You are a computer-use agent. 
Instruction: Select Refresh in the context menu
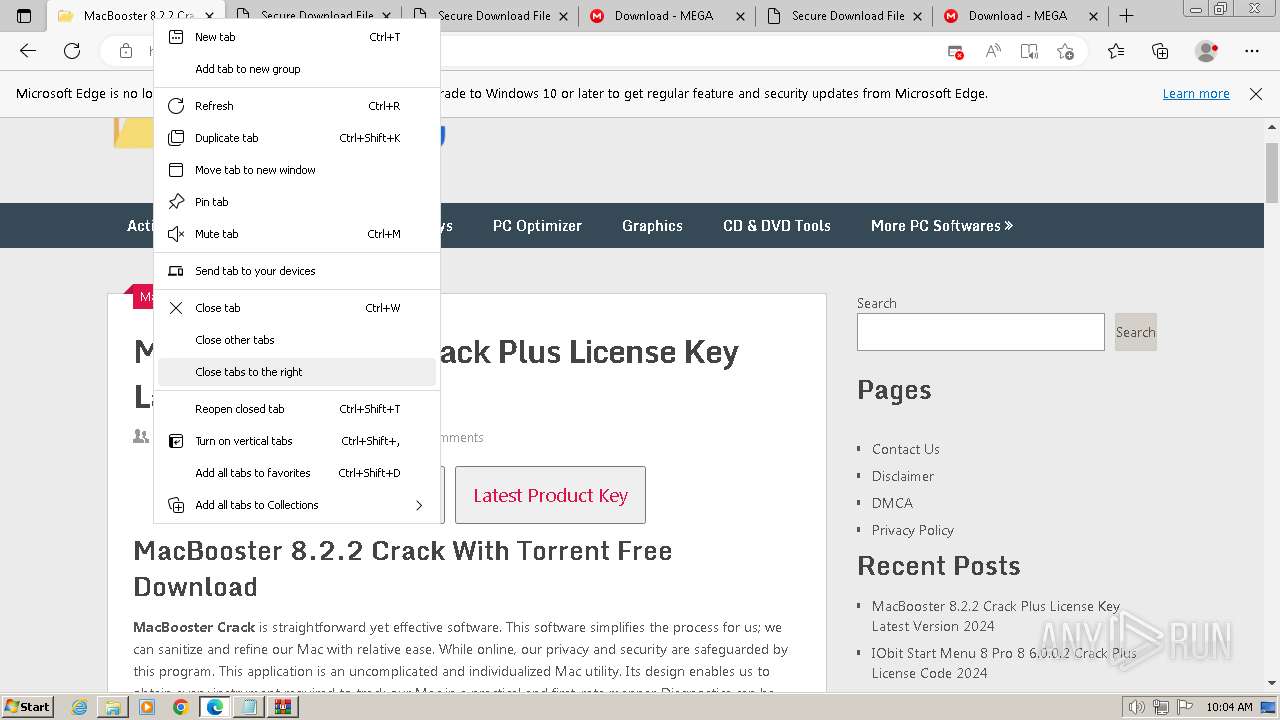[x=297, y=106]
